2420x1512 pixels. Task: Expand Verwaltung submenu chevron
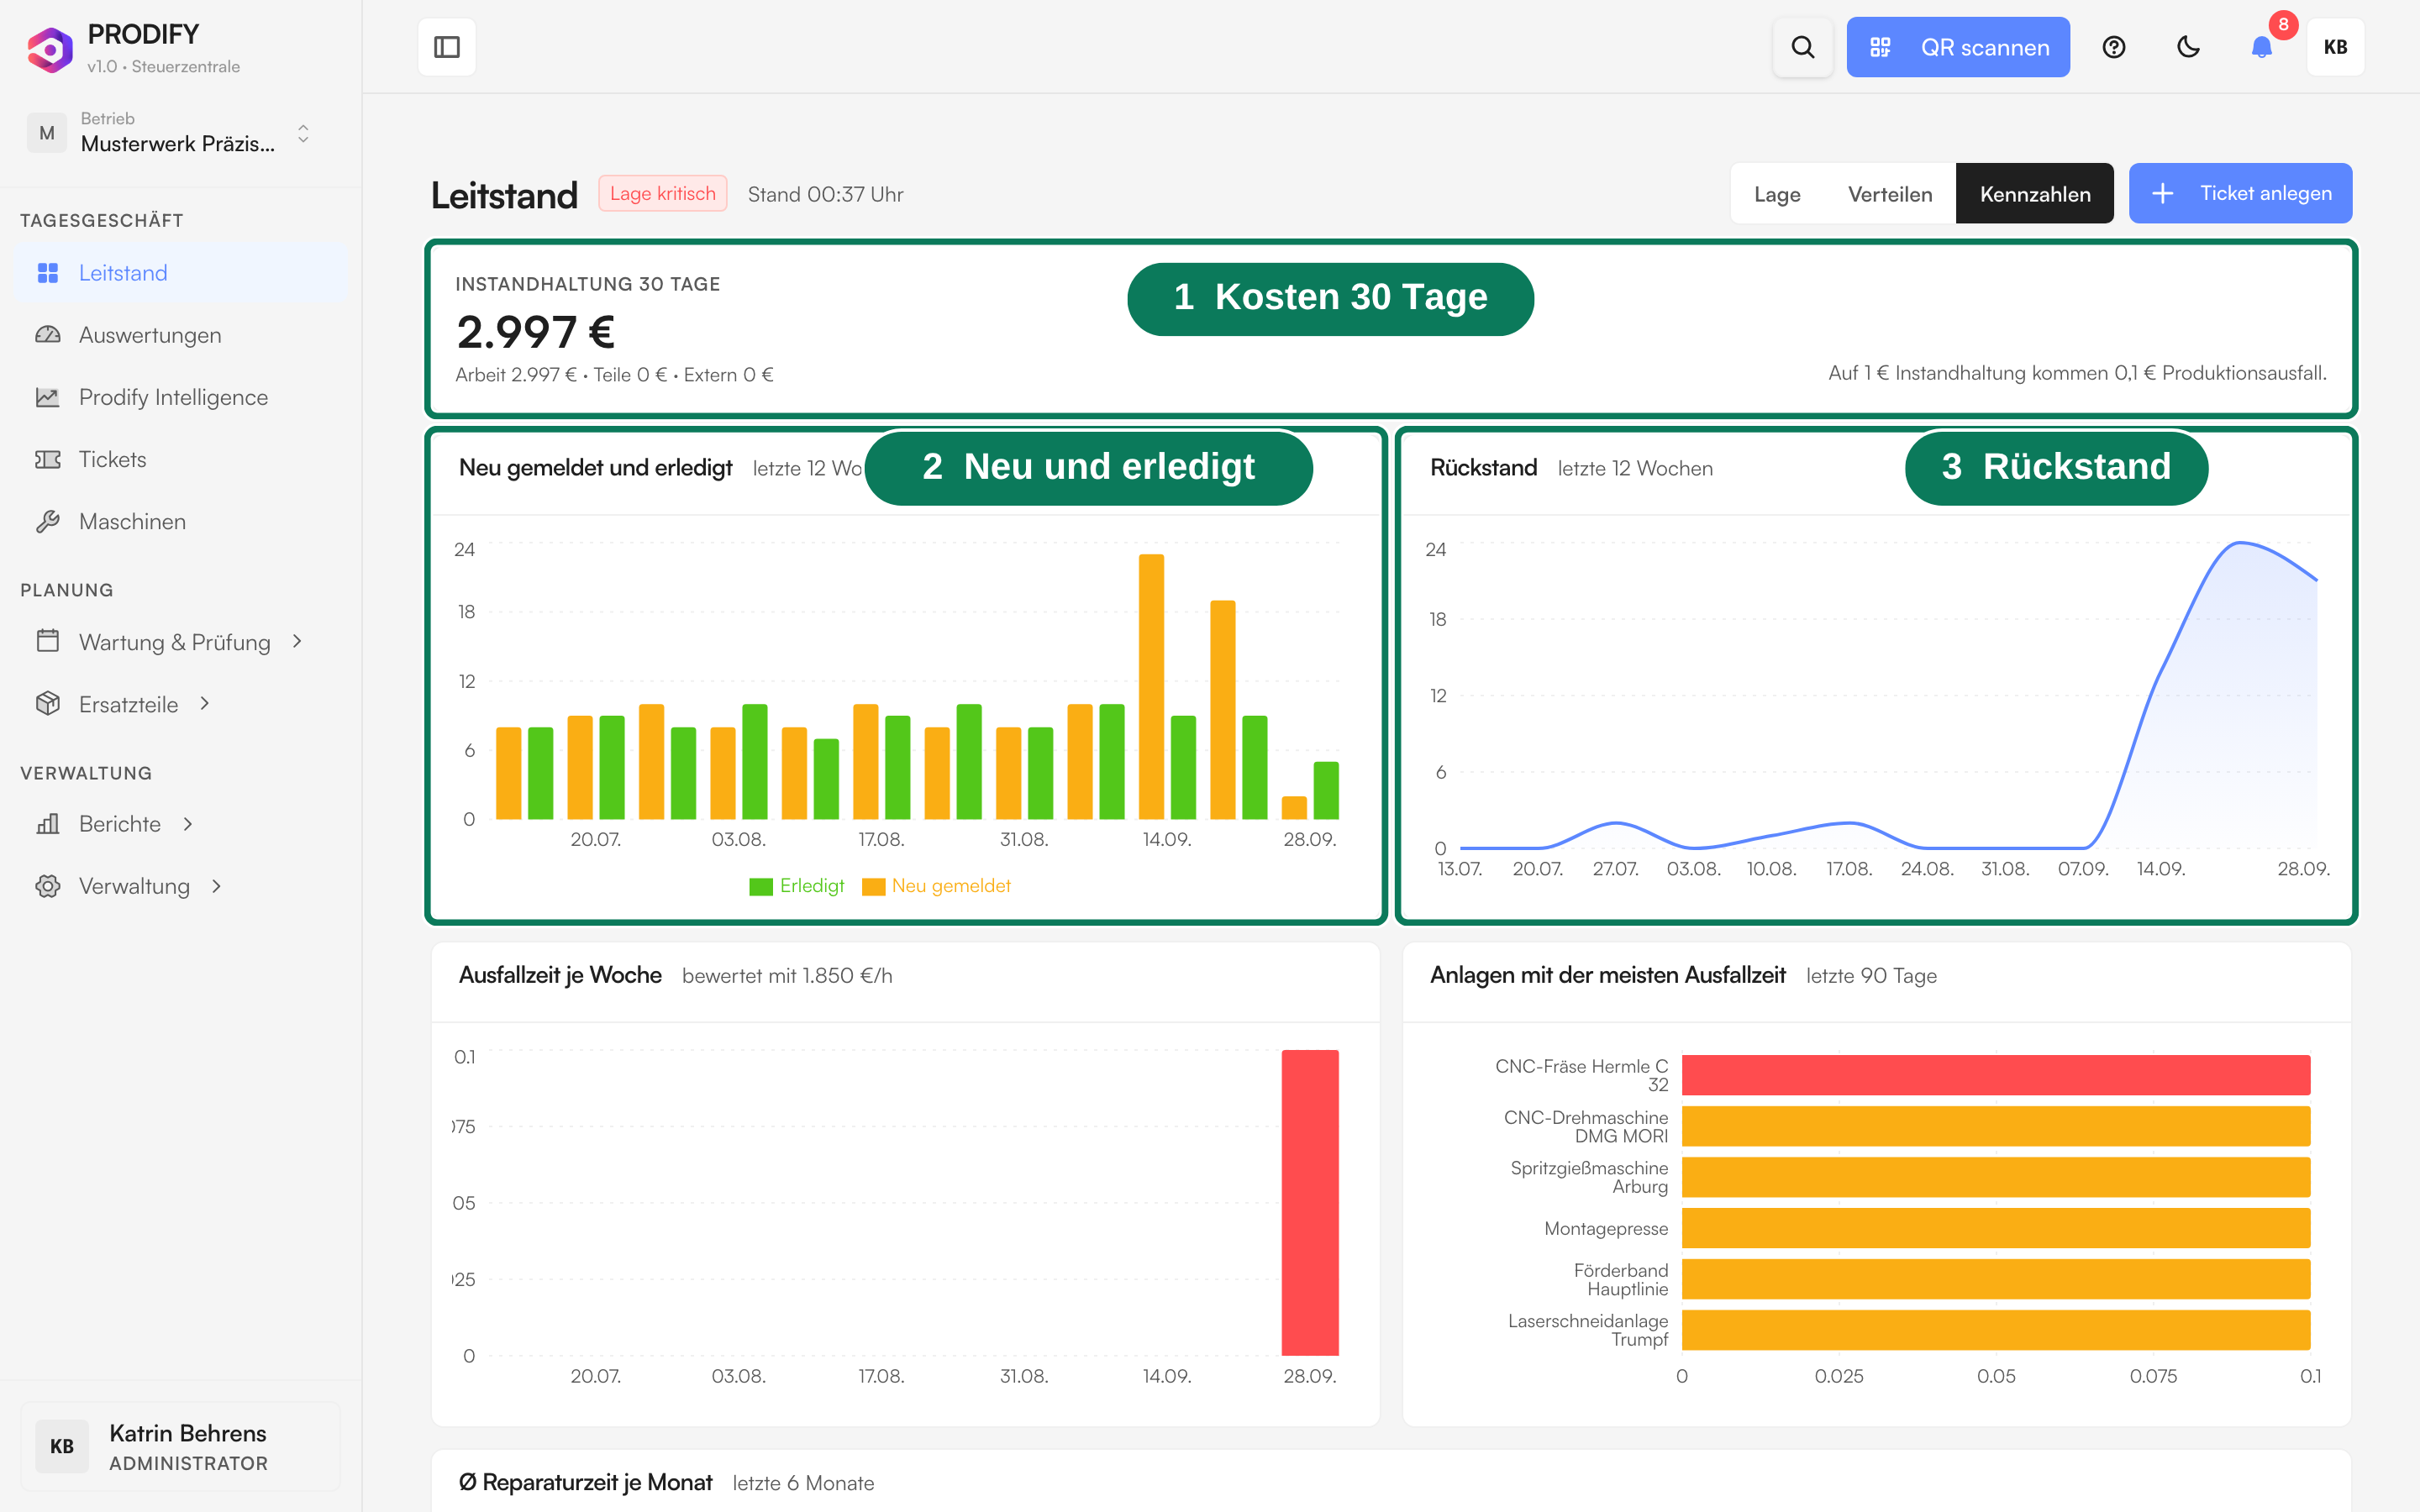(216, 886)
